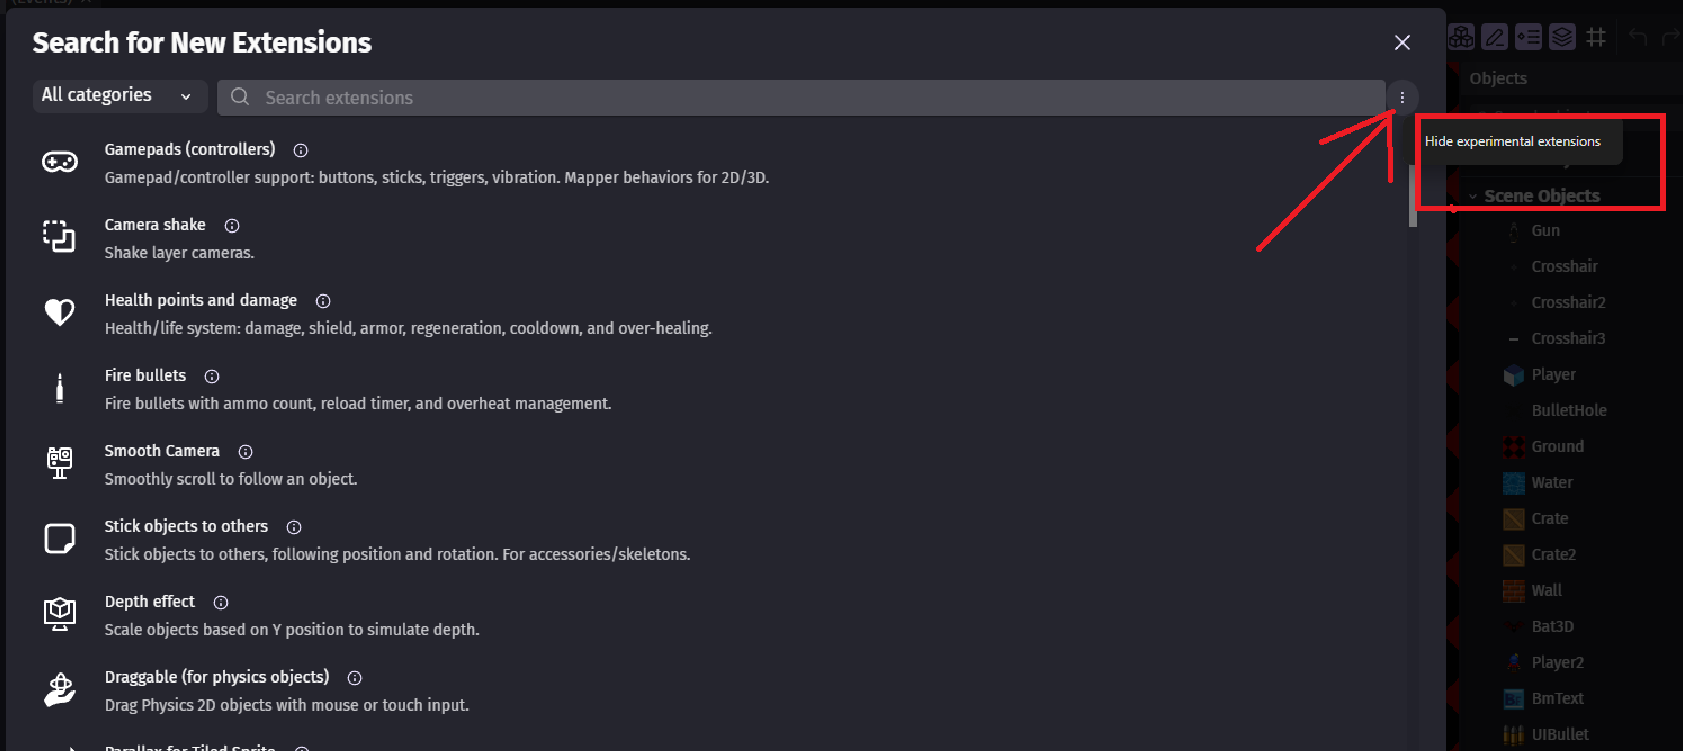Open info for Health points and damage
The width and height of the screenshot is (1683, 751).
coord(323,301)
